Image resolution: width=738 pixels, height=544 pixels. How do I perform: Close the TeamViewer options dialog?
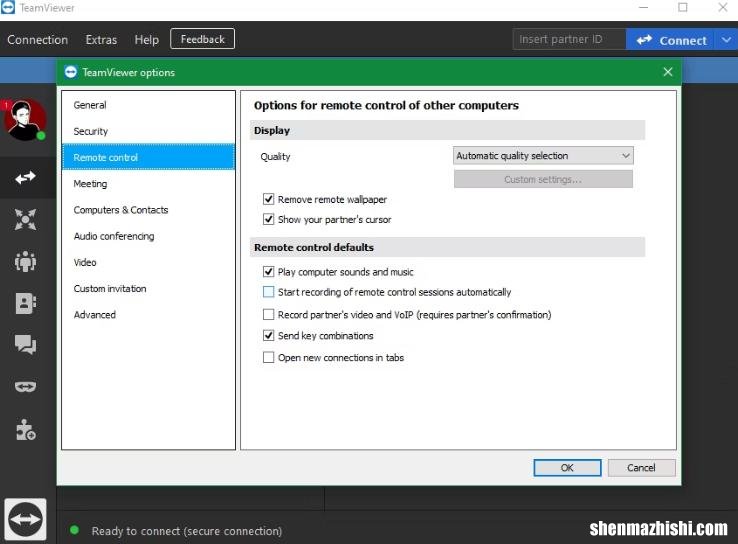(667, 72)
